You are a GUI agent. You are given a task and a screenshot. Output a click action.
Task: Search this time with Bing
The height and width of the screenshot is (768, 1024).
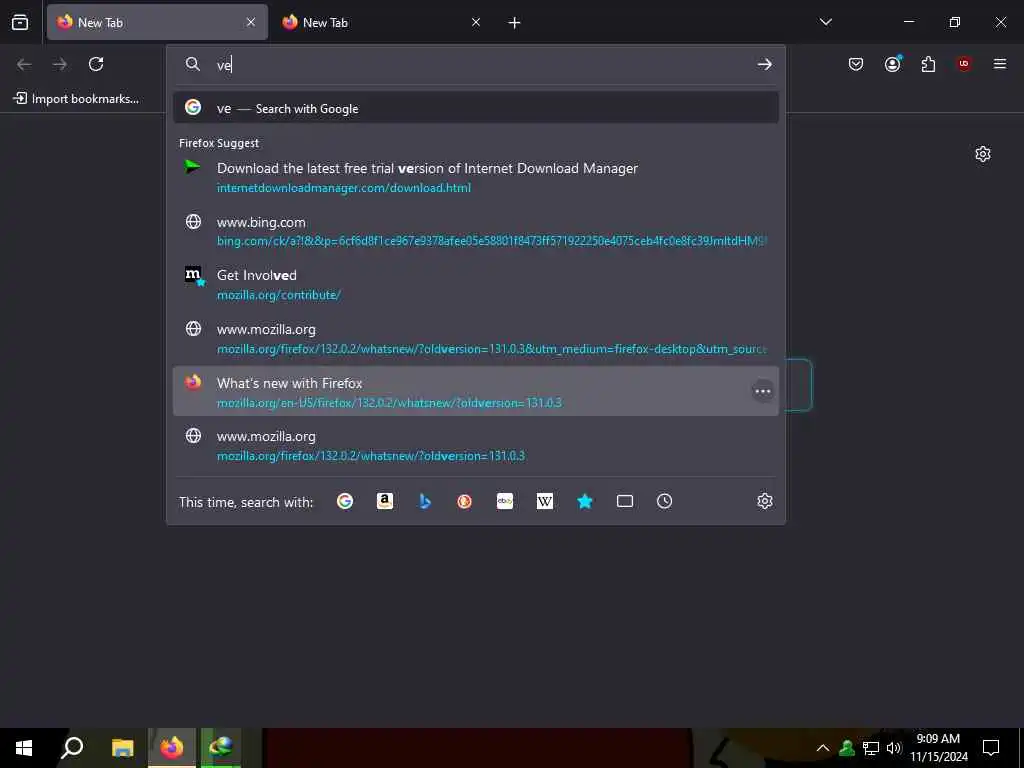tap(425, 501)
